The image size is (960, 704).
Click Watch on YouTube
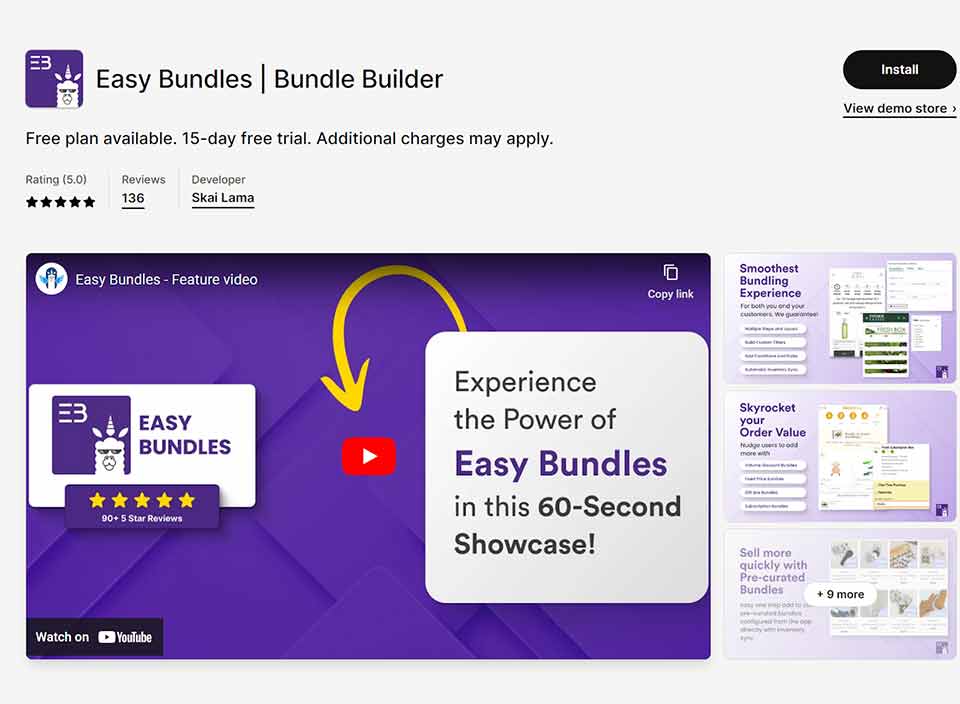[x=94, y=637]
